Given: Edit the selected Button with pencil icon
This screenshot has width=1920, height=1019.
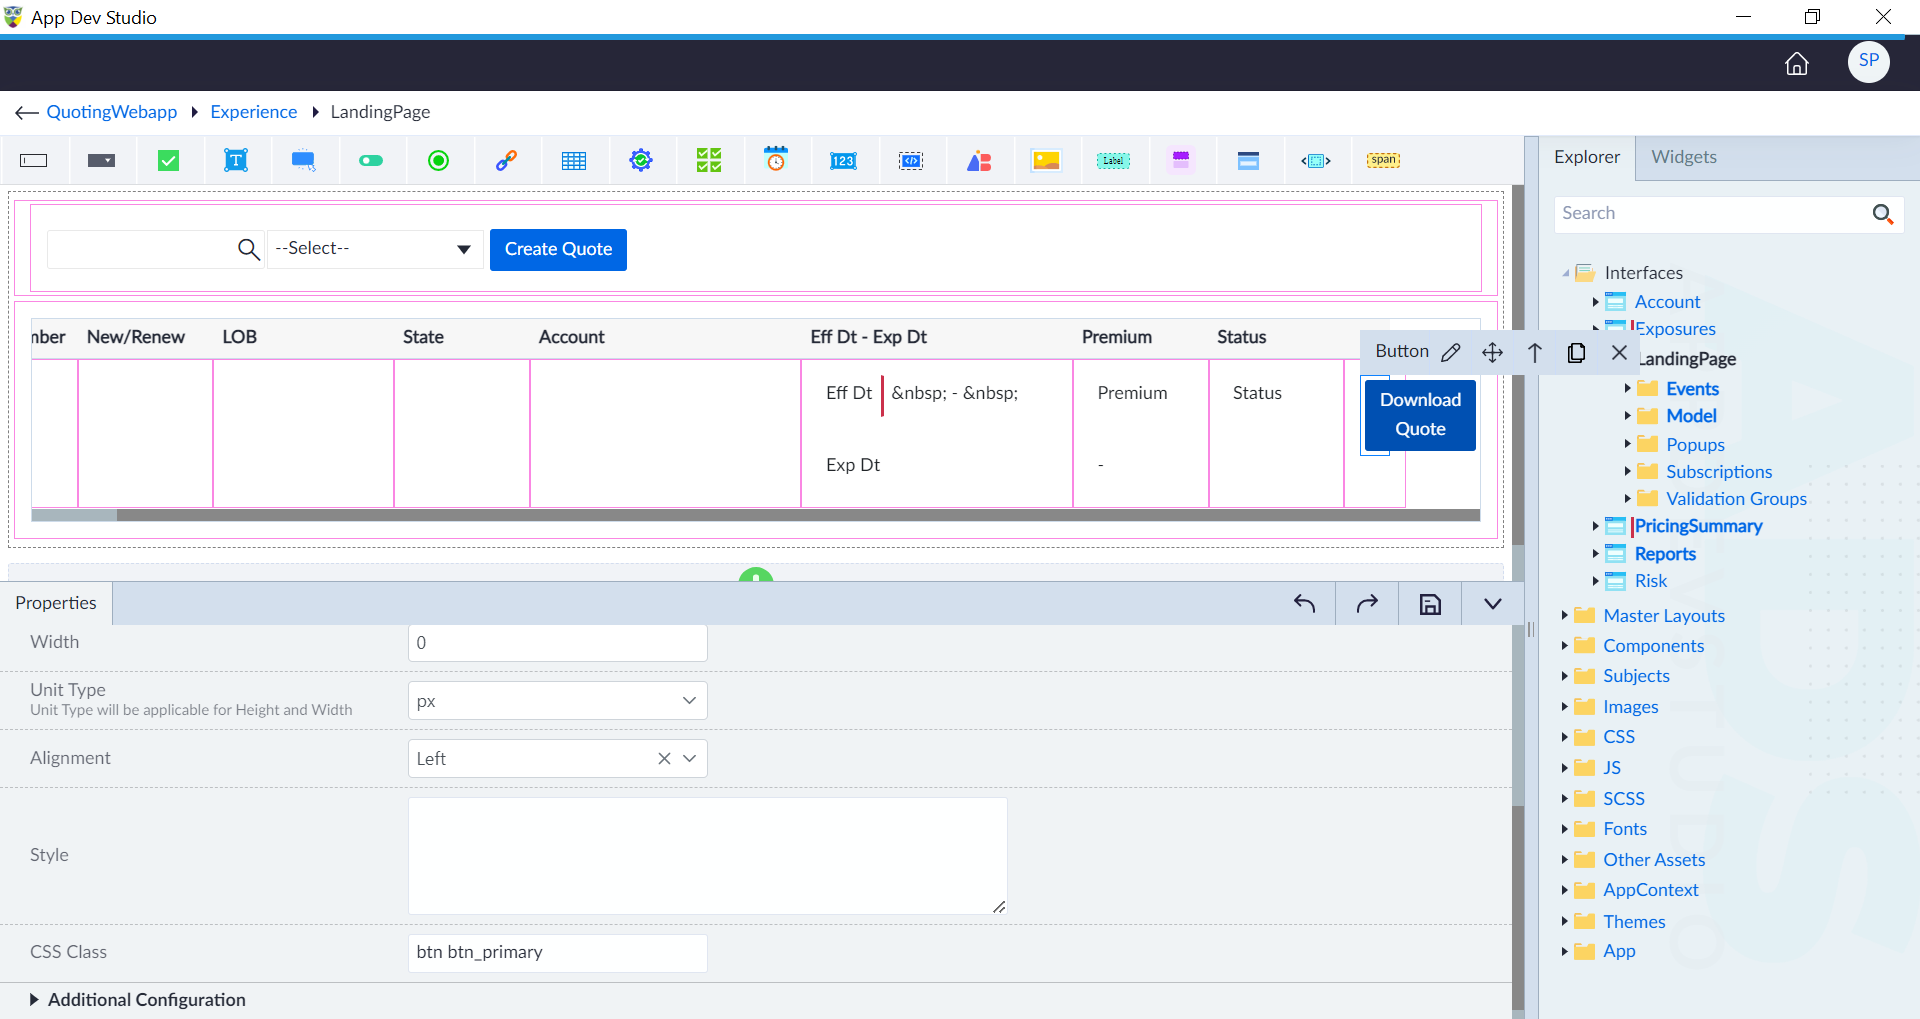Looking at the screenshot, I should pyautogui.click(x=1451, y=352).
